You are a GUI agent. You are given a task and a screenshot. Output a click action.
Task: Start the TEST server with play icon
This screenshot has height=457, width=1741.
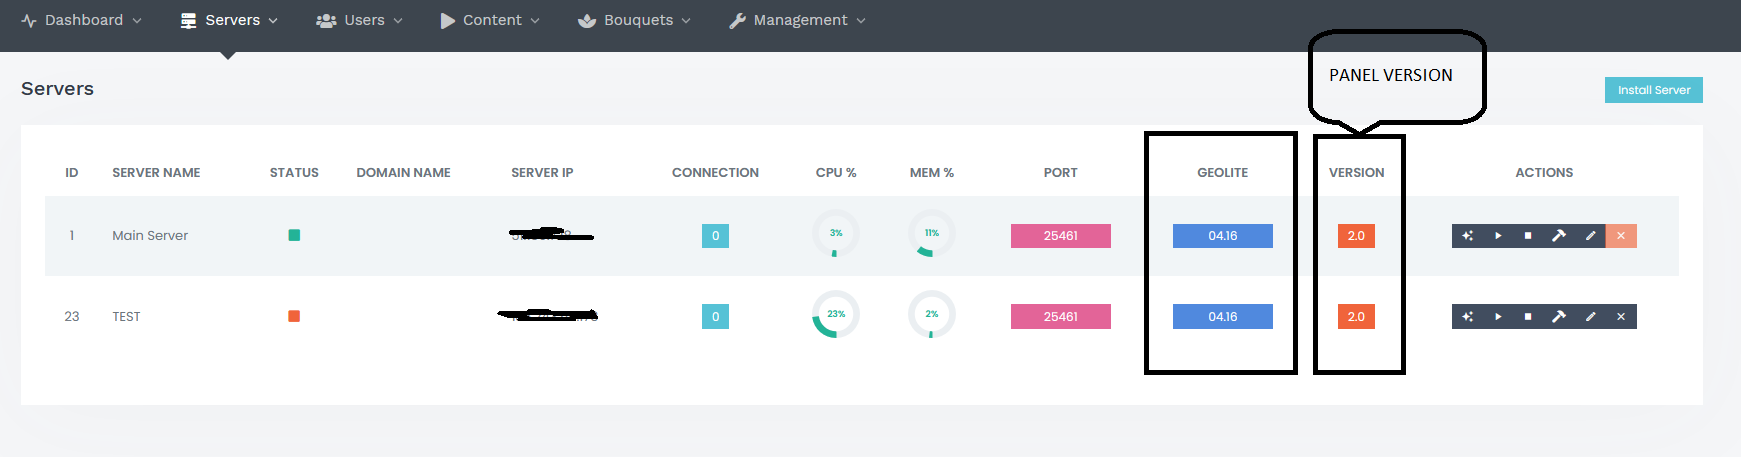[1498, 317]
